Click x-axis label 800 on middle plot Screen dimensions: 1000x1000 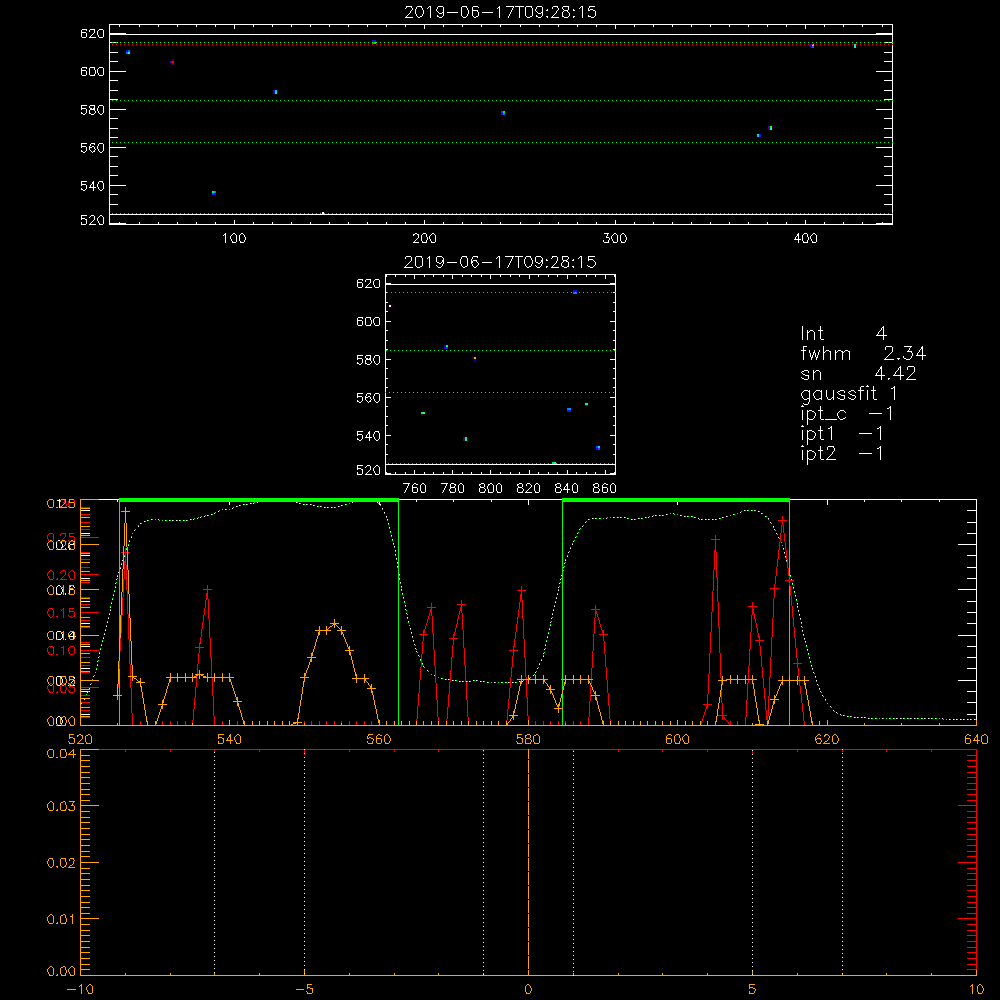coord(490,489)
